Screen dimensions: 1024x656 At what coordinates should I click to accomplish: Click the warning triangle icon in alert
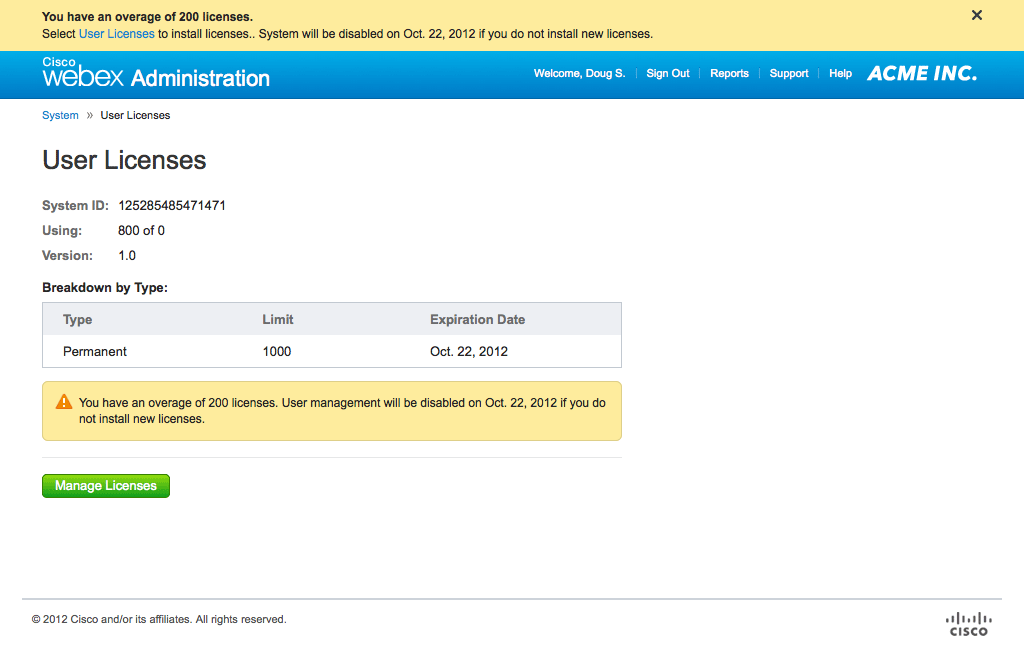64,402
